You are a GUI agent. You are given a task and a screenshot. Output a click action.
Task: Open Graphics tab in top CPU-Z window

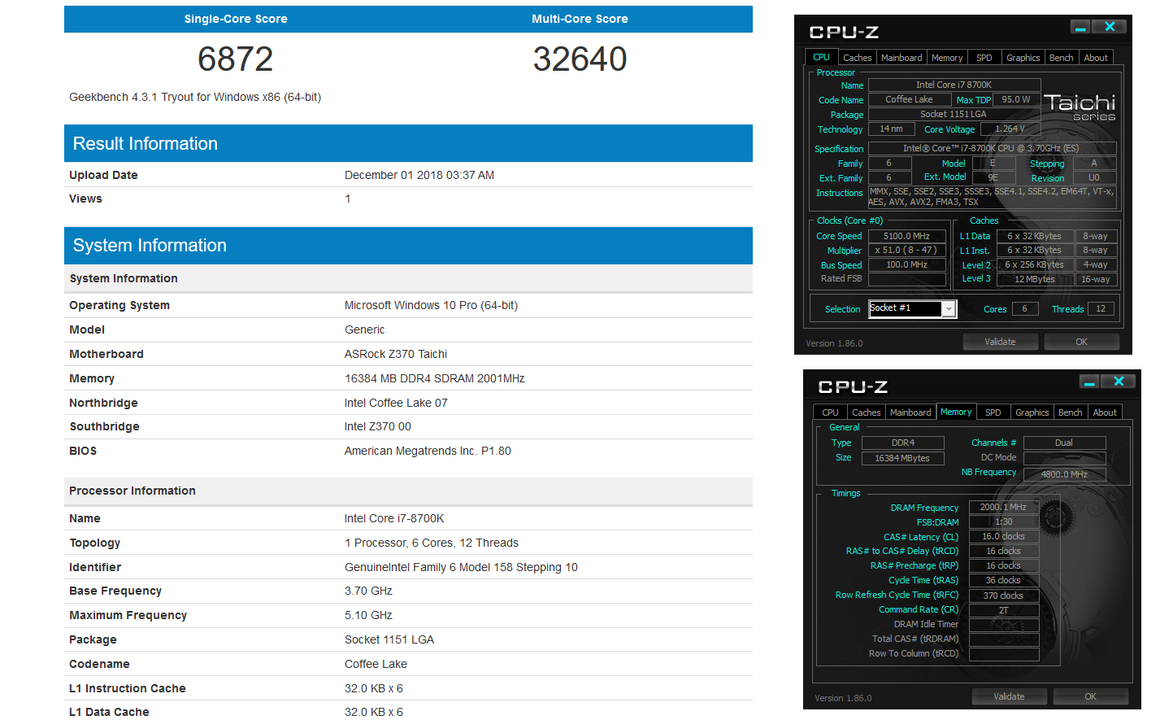pyautogui.click(x=1023, y=58)
